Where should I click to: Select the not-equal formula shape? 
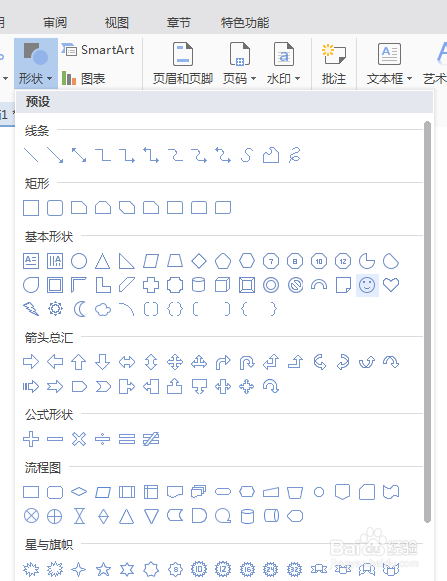pyautogui.click(x=151, y=439)
